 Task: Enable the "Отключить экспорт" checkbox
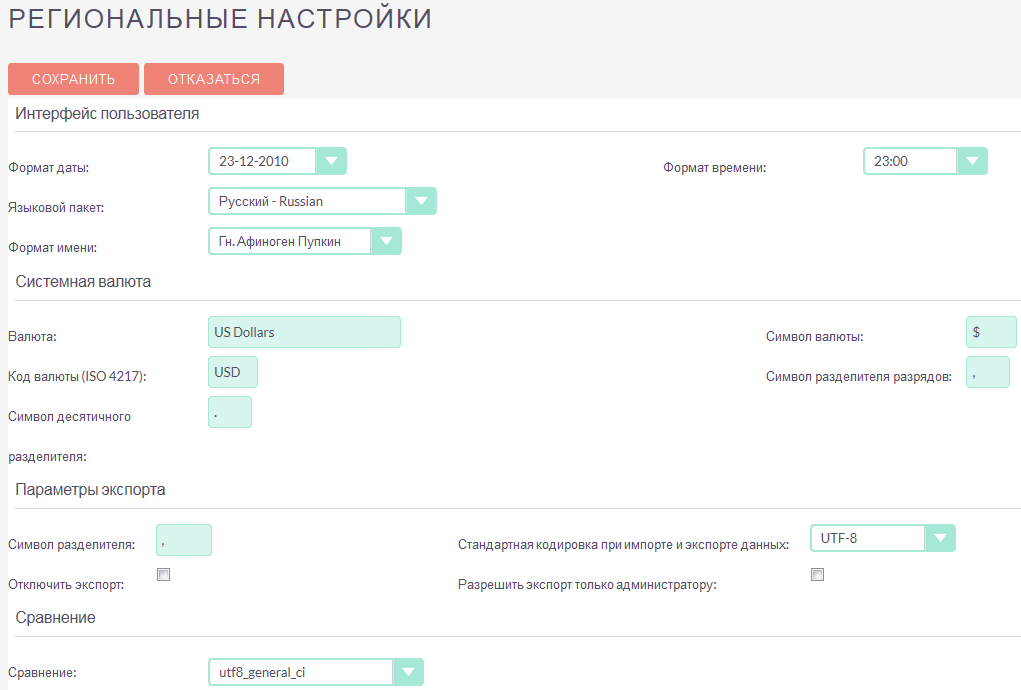[x=163, y=574]
